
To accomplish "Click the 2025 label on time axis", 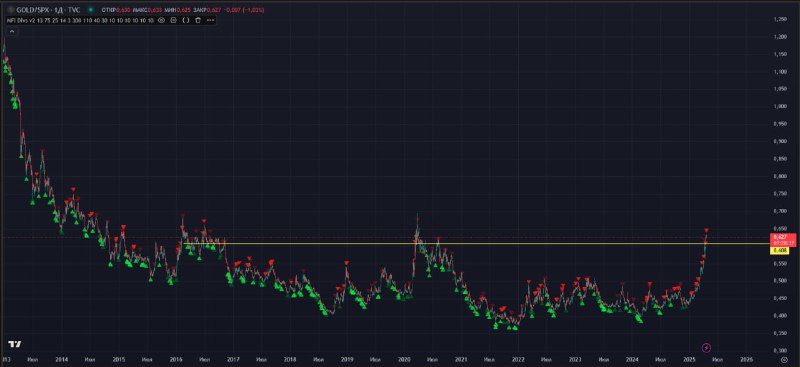I will point(689,359).
